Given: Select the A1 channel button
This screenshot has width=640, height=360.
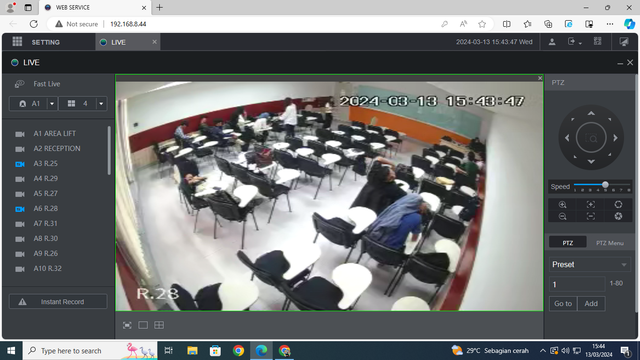Looking at the screenshot, I should point(29,104).
